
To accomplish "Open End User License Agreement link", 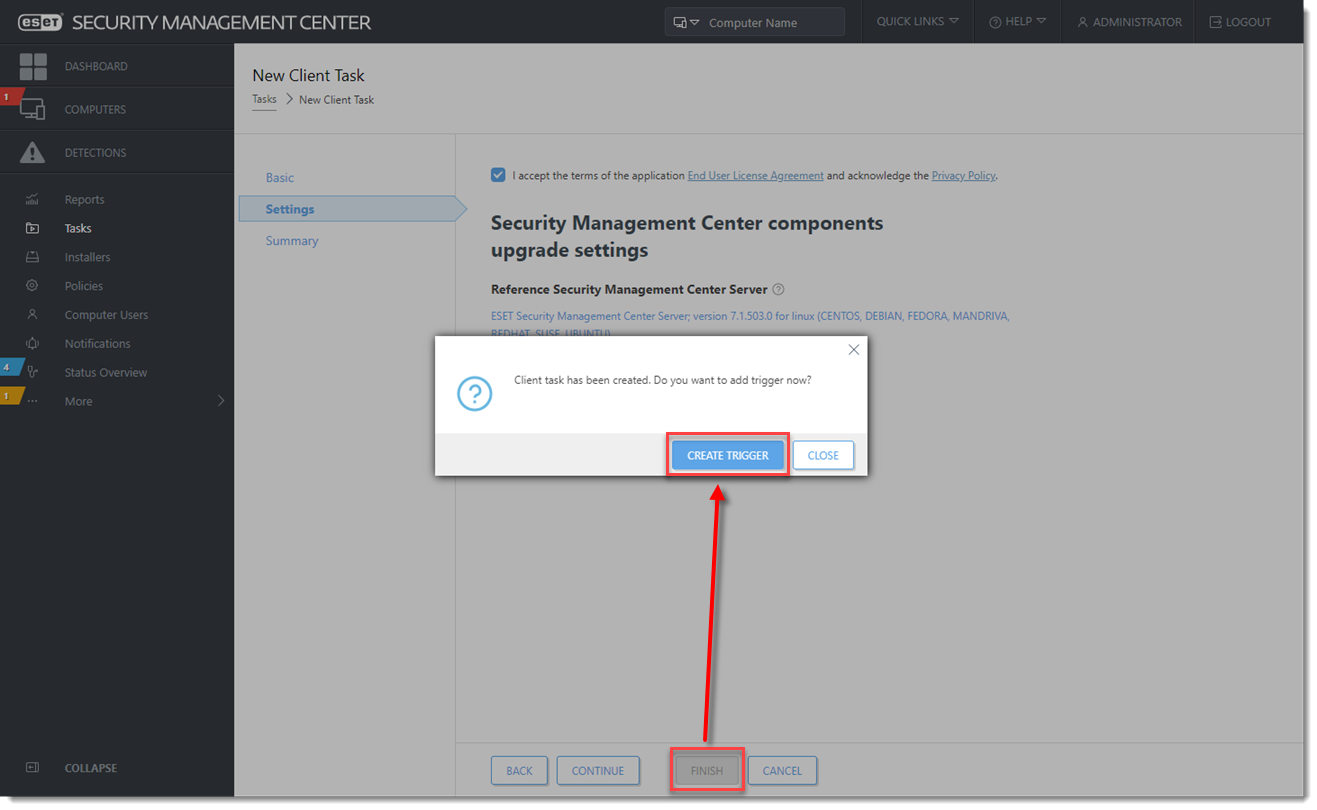I will pos(756,176).
